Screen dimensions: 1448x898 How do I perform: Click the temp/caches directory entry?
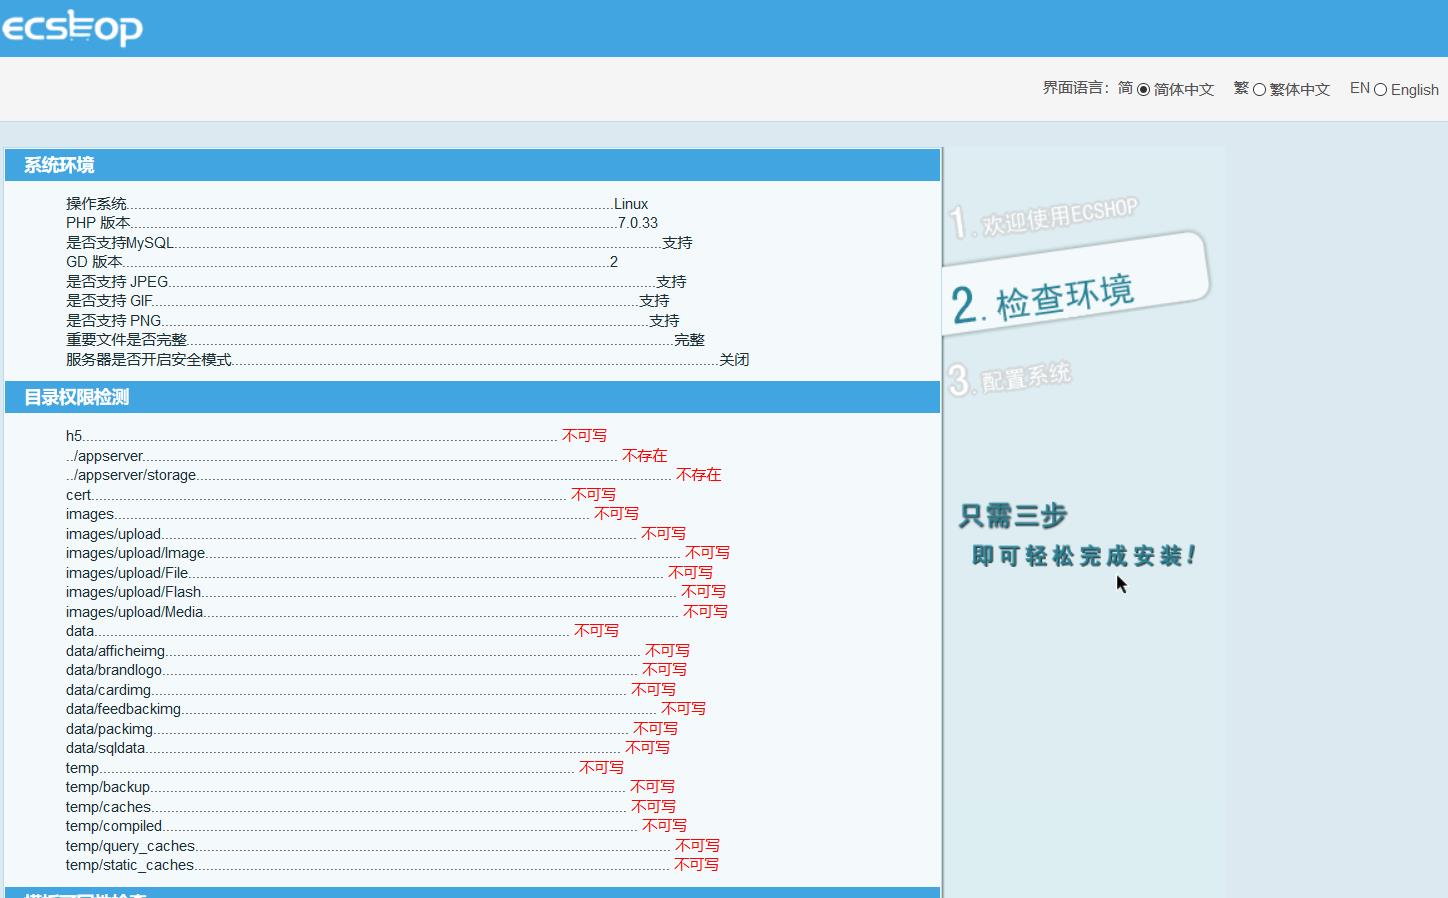[x=109, y=807]
